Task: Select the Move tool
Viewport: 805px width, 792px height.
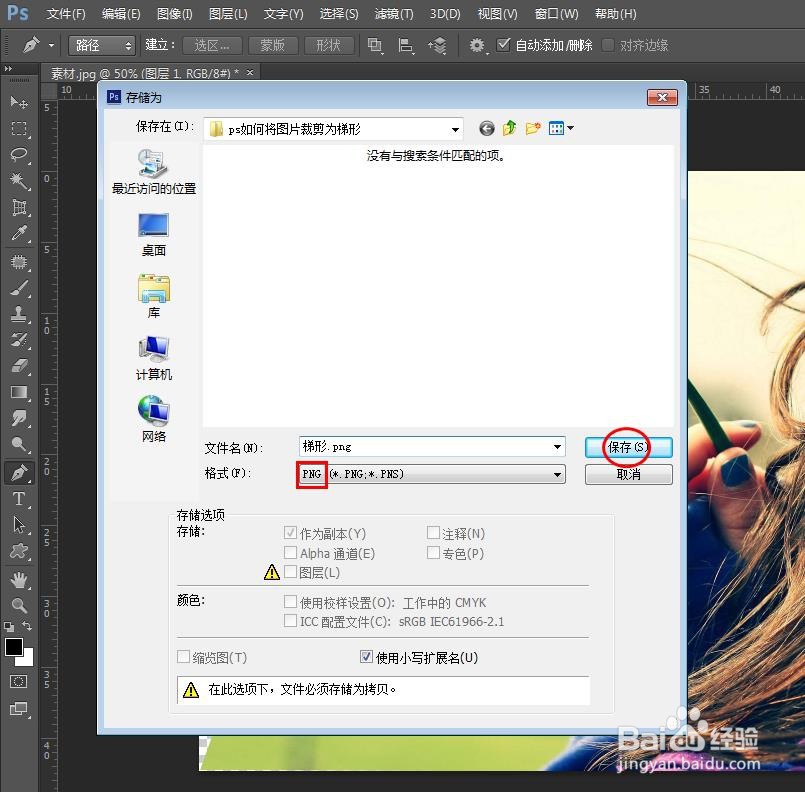Action: point(19,102)
